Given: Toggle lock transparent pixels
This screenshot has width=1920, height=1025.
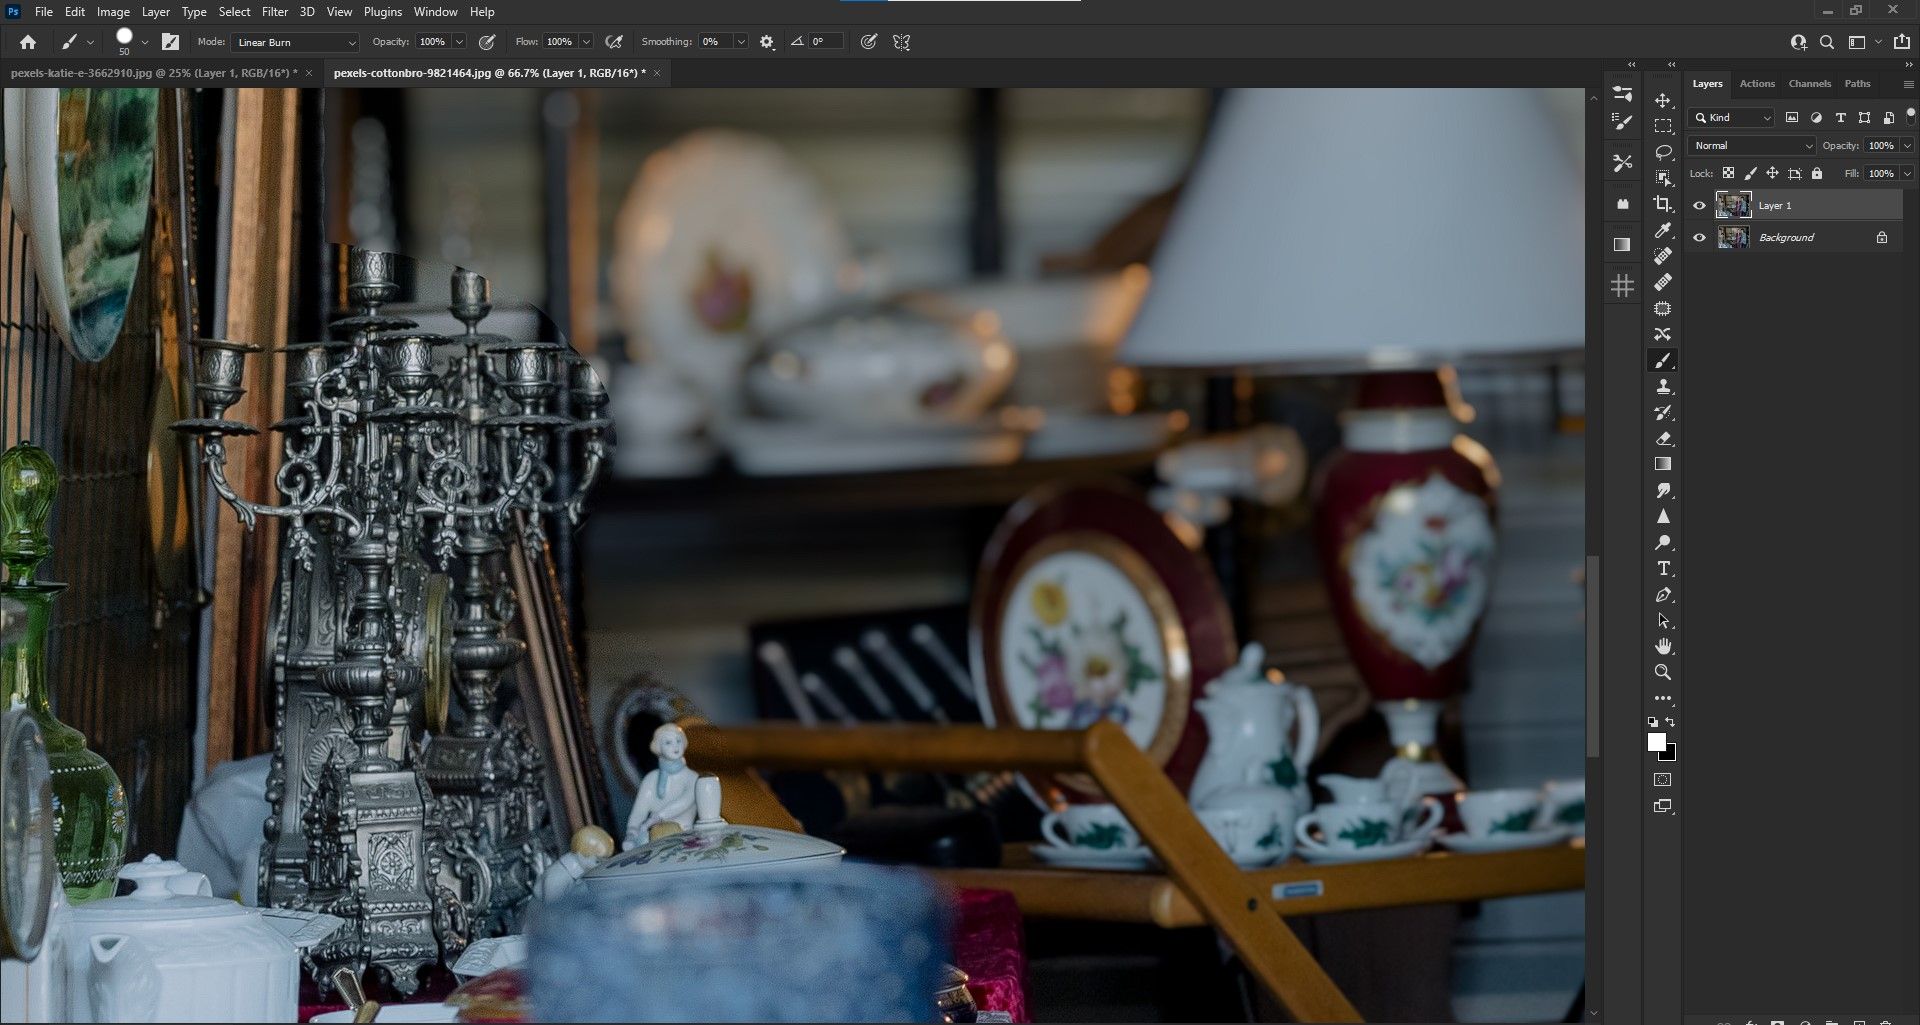Looking at the screenshot, I should pyautogui.click(x=1728, y=173).
